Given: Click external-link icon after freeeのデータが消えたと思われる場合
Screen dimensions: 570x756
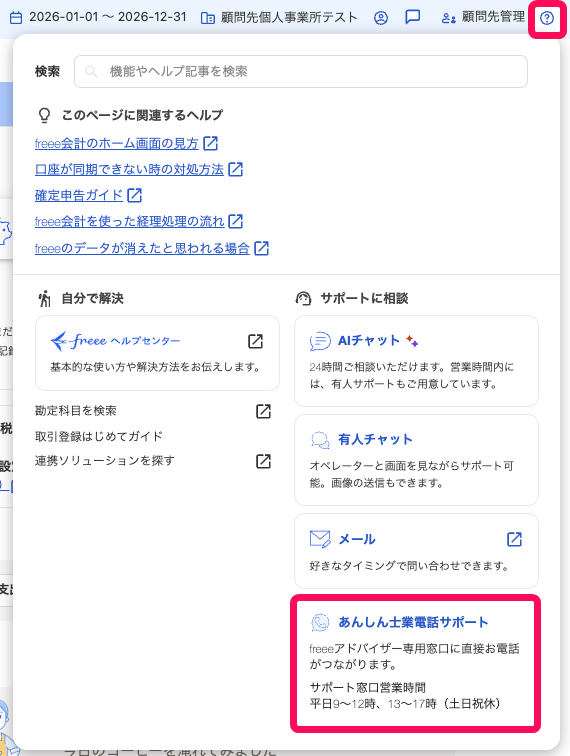Looking at the screenshot, I should point(261,248).
